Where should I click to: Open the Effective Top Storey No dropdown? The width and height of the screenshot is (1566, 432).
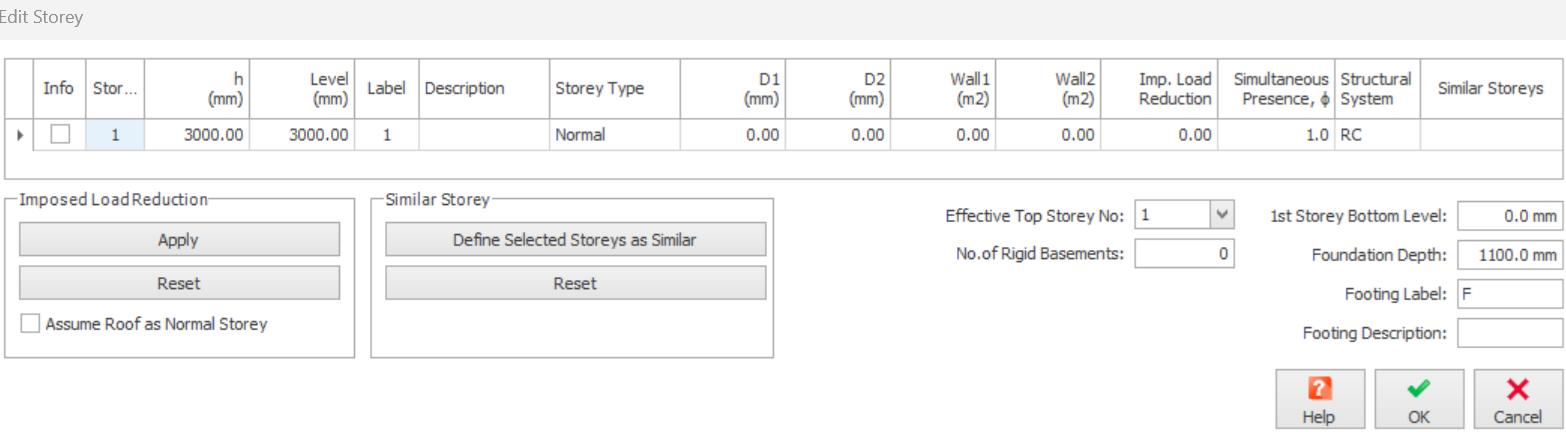[x=1222, y=215]
